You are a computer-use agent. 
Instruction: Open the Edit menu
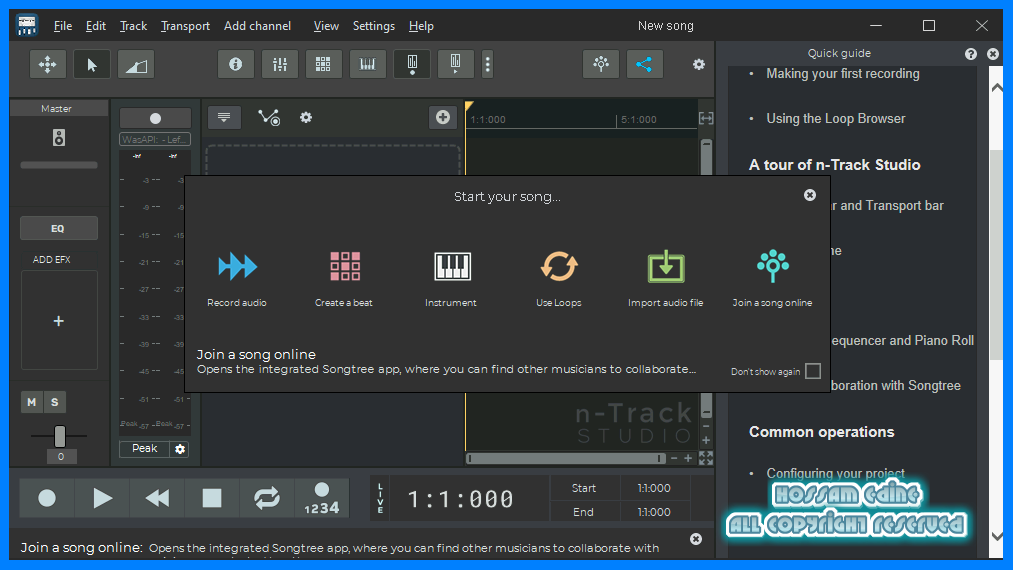tap(96, 26)
